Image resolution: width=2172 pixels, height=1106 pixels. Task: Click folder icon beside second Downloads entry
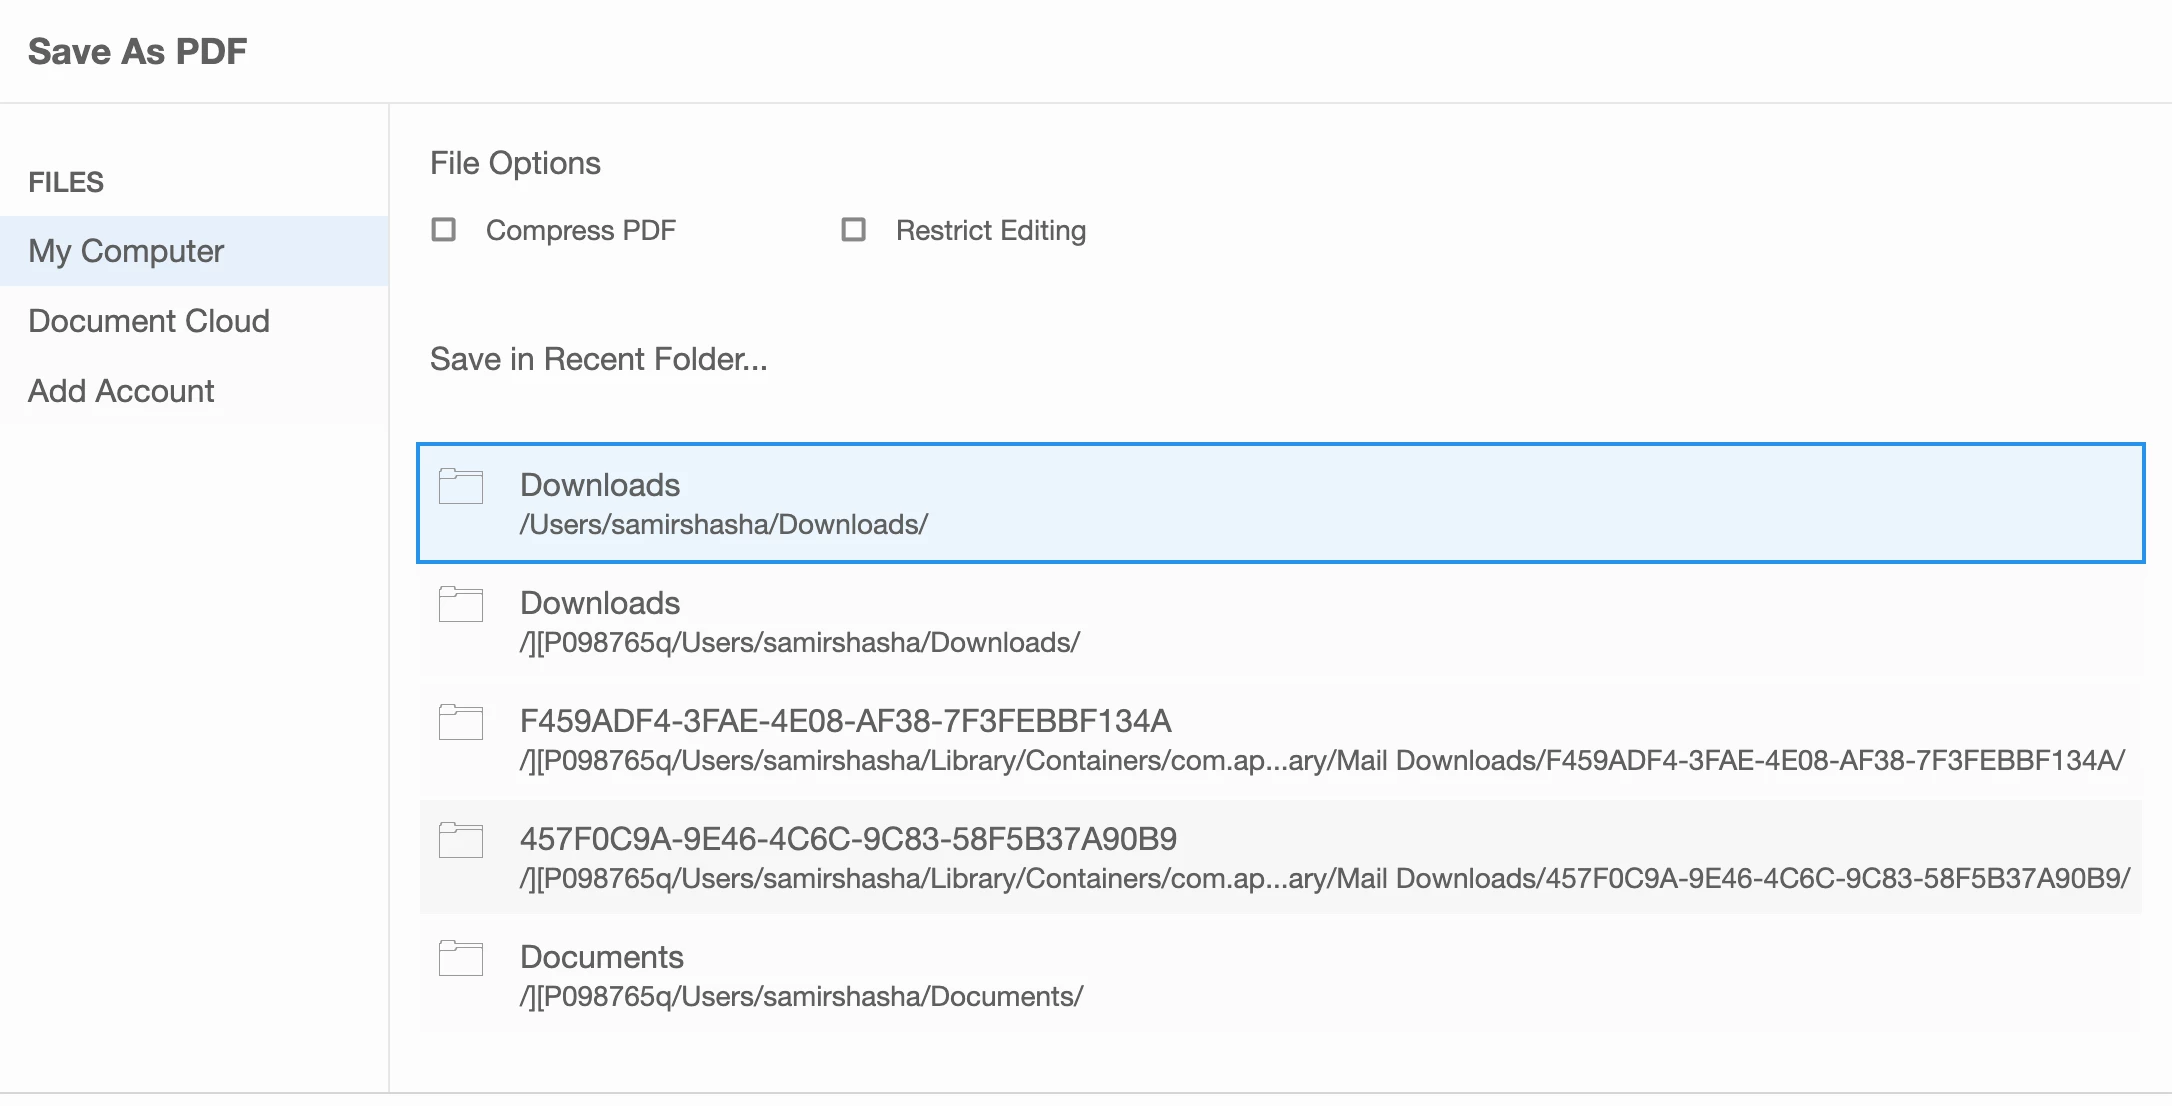[x=461, y=604]
